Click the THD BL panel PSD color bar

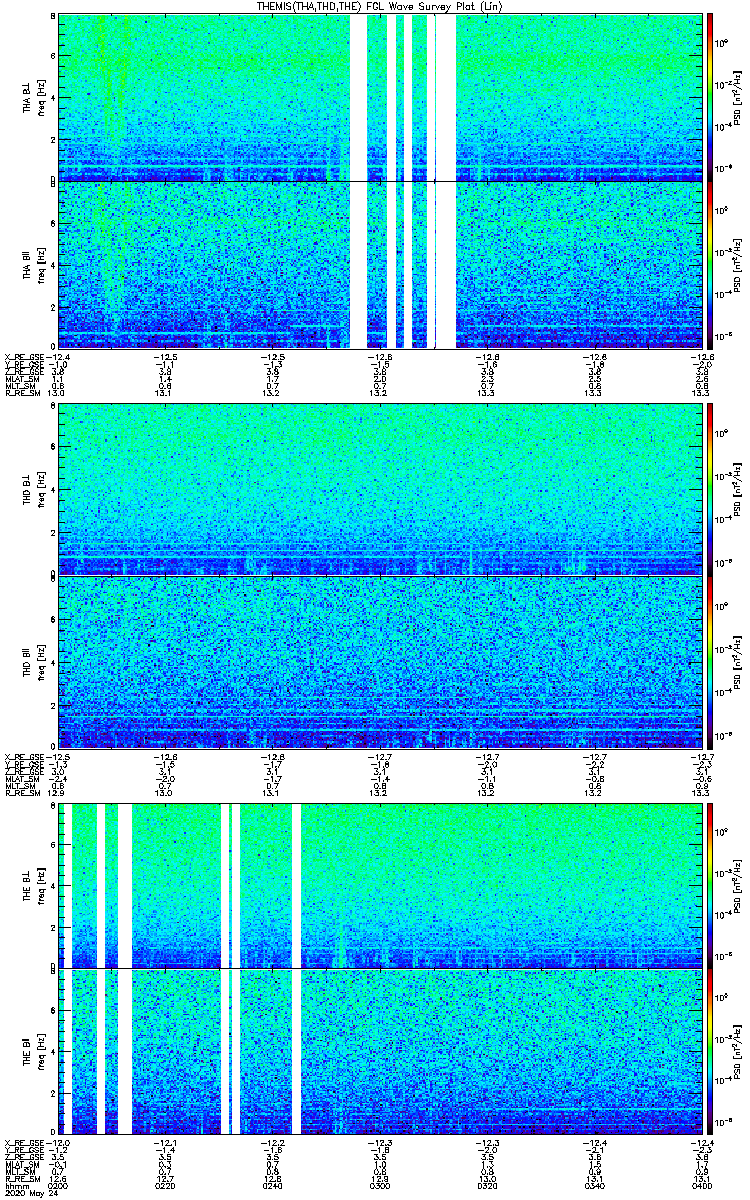click(710, 488)
